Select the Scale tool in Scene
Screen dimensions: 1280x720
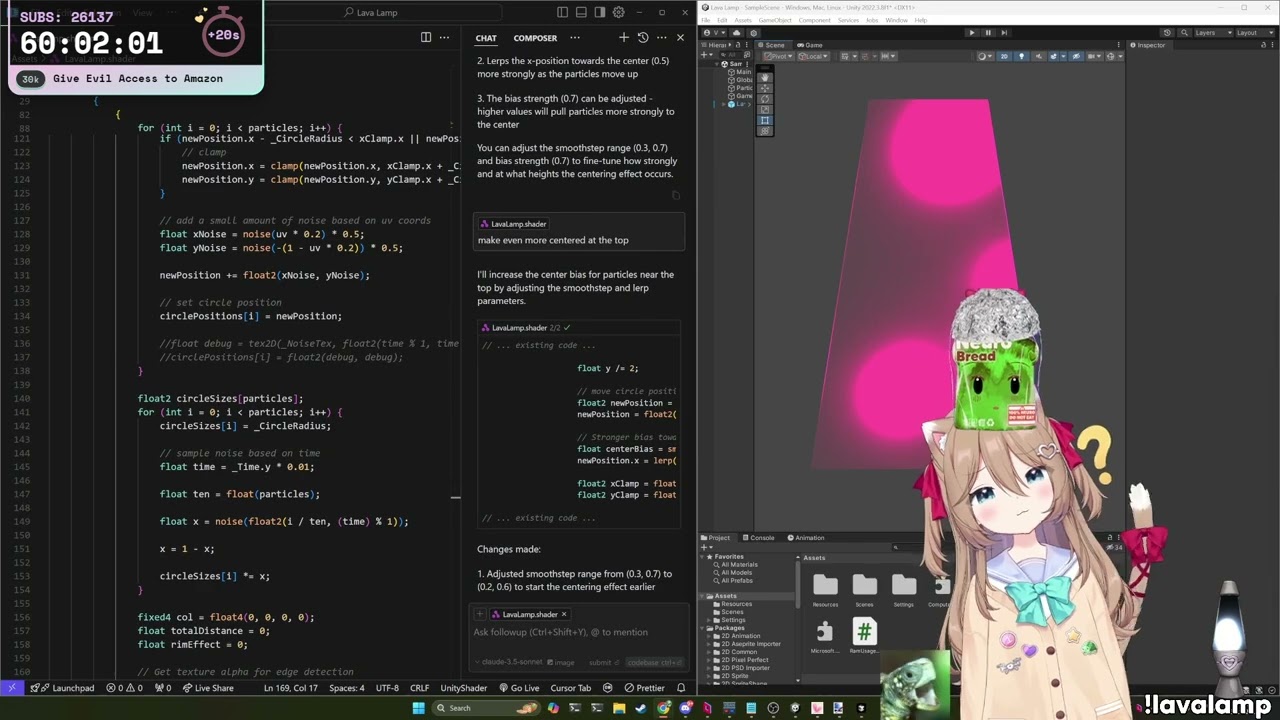[x=765, y=109]
